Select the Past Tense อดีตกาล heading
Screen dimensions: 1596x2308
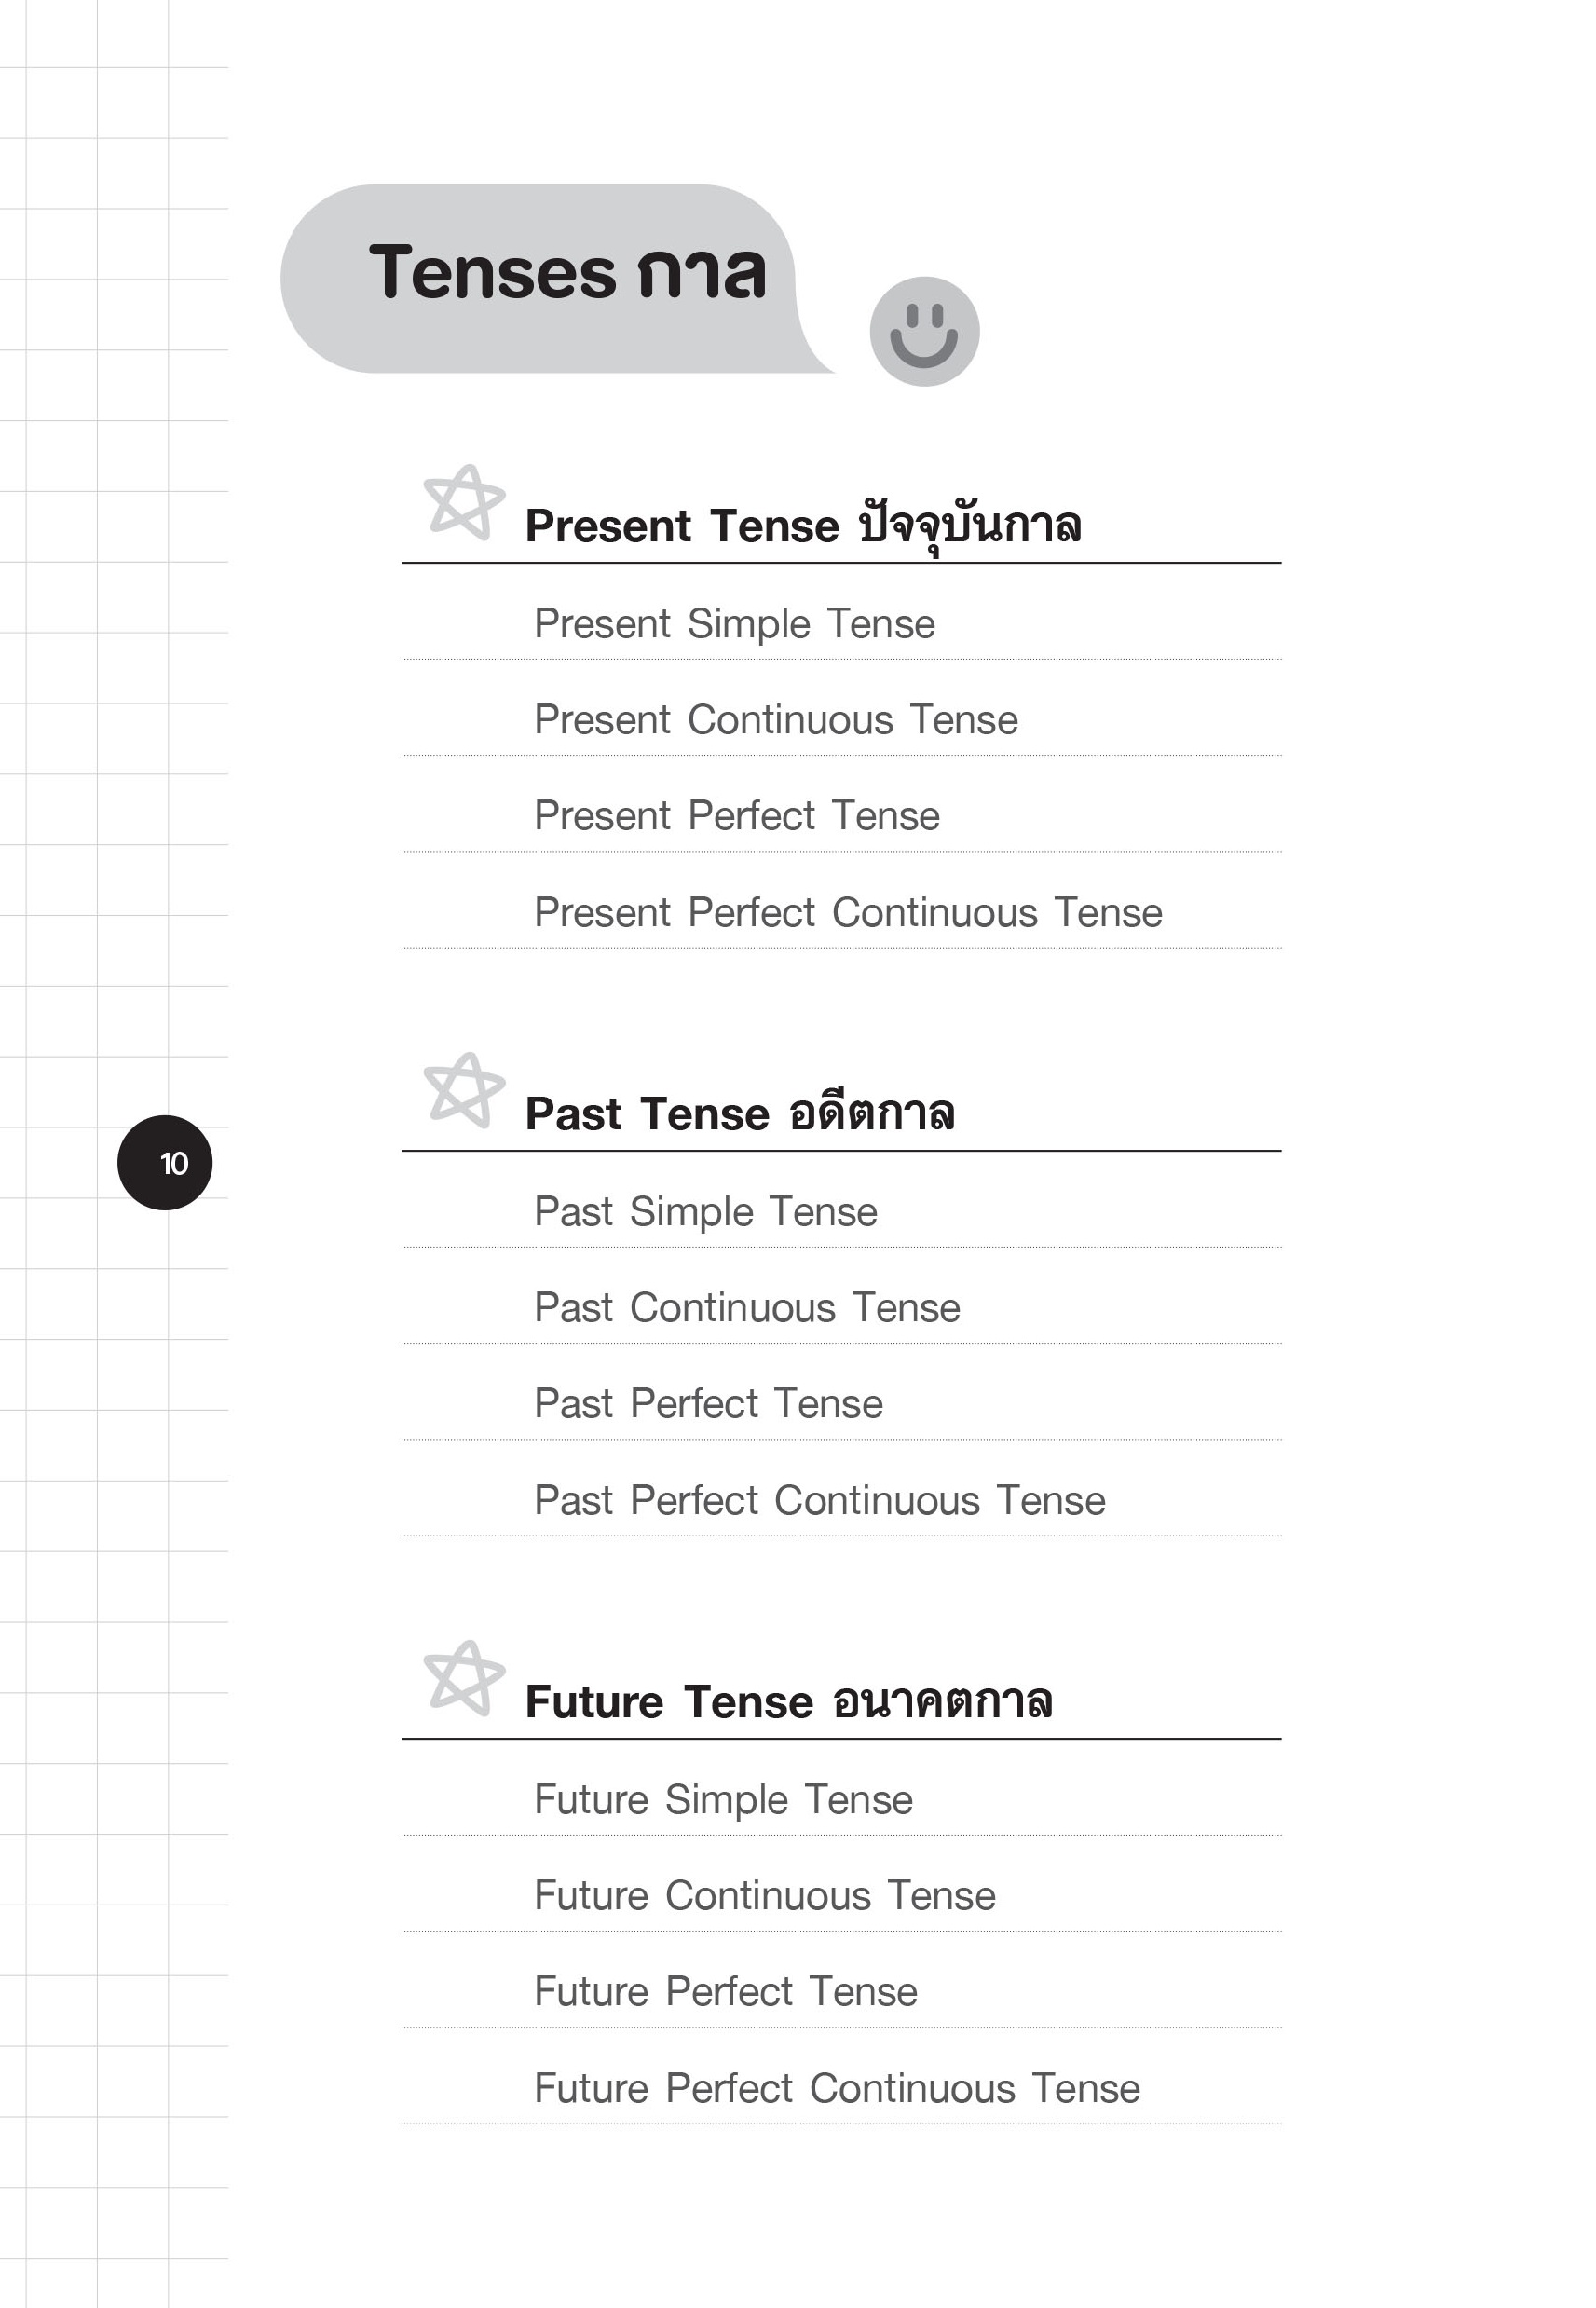(740, 1114)
